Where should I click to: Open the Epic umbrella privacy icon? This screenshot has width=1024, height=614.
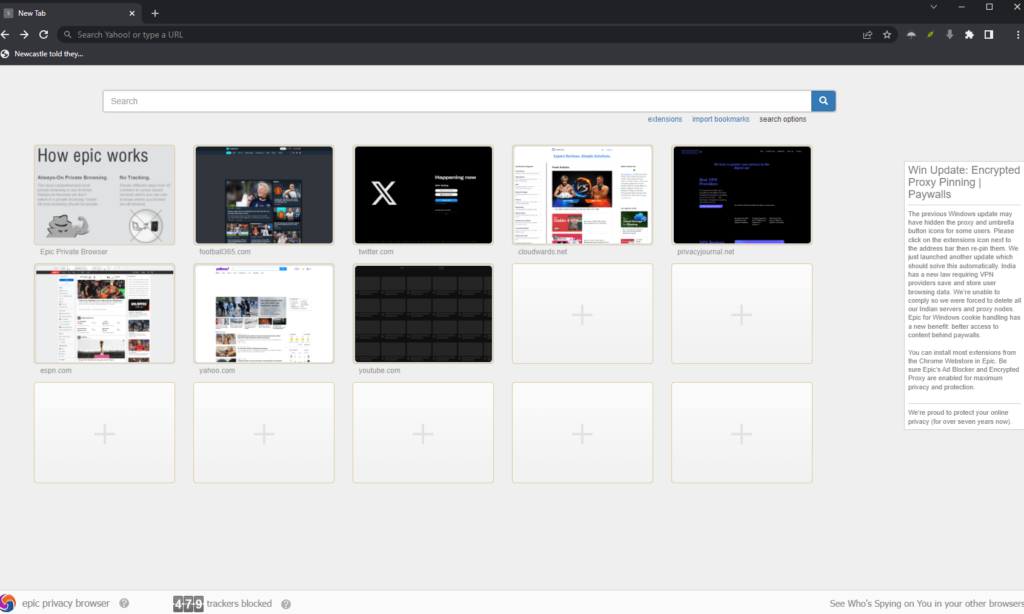pyautogui.click(x=911, y=35)
